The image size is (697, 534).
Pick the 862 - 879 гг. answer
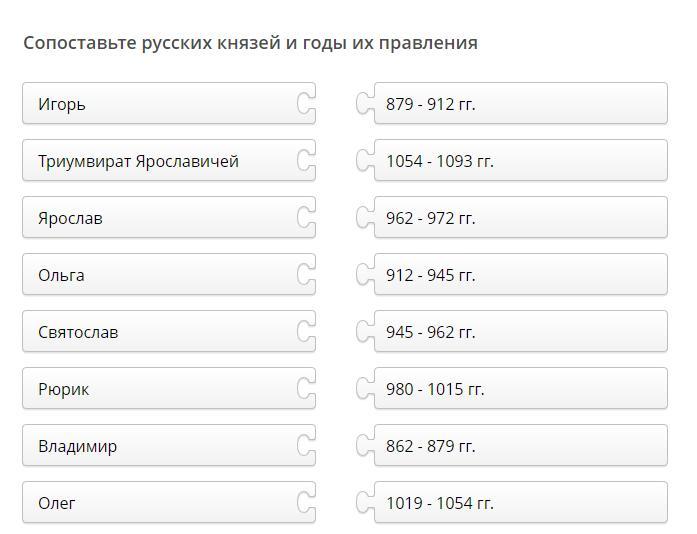pyautogui.click(x=520, y=446)
